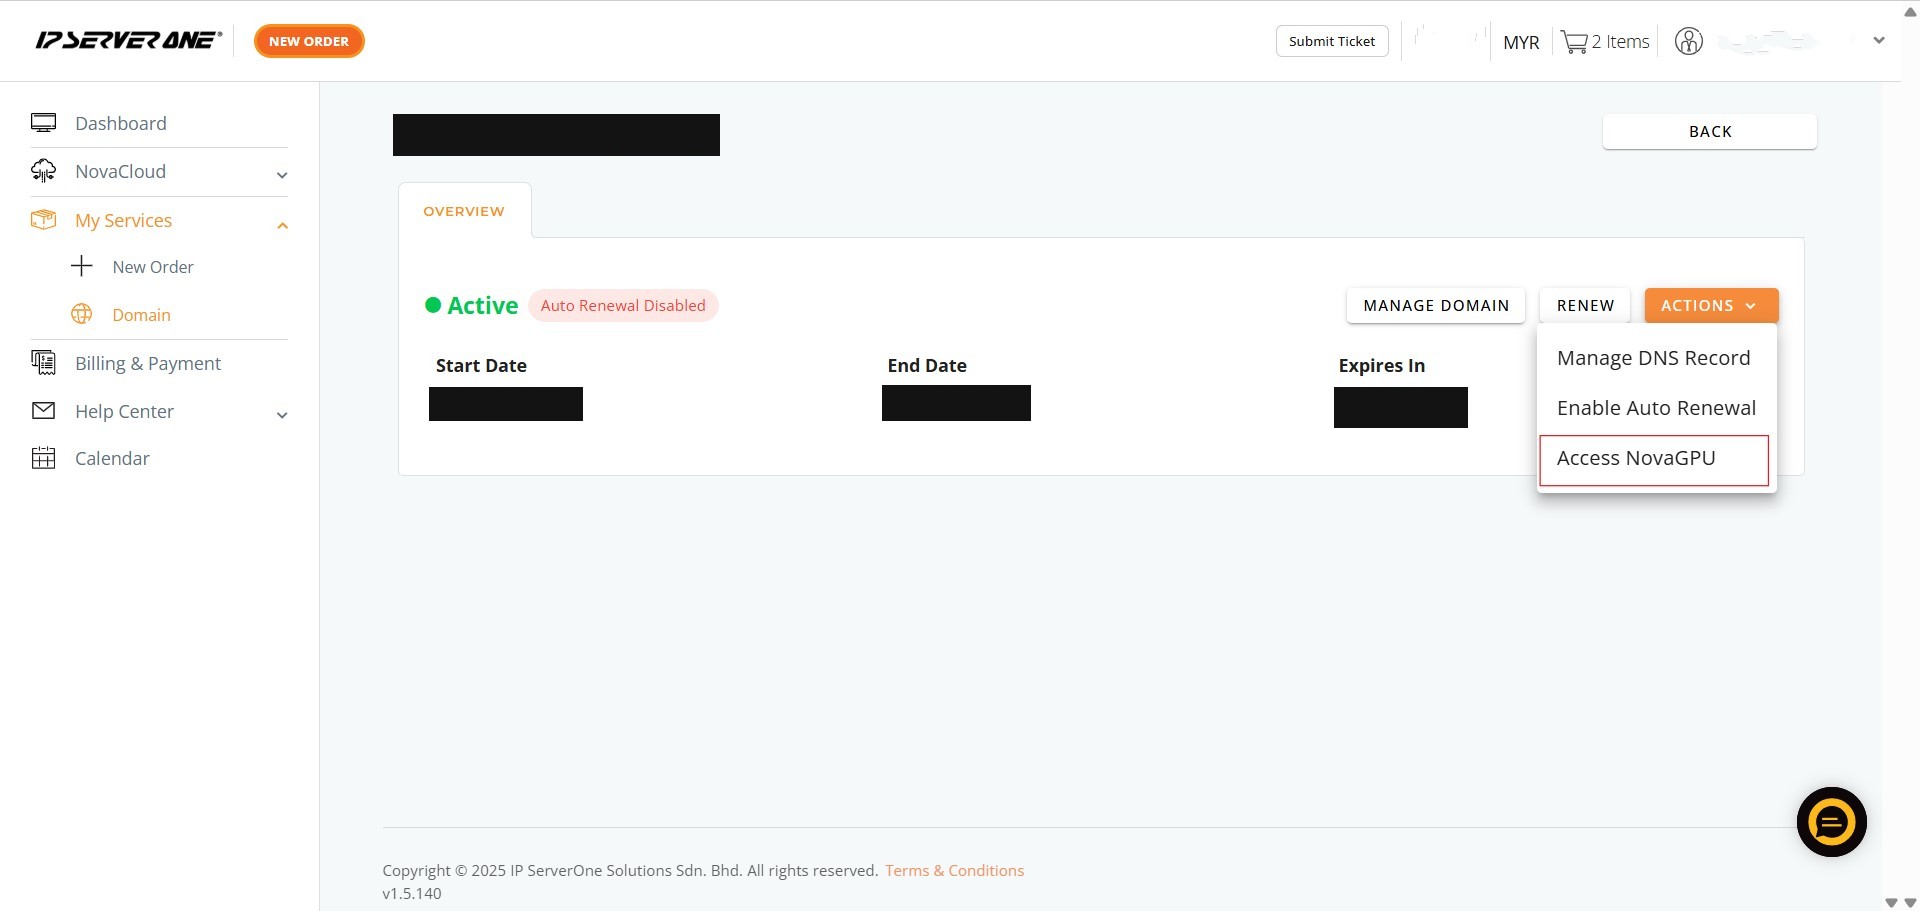The width and height of the screenshot is (1920, 911).
Task: Open the live chat bubble widget
Action: coord(1831,822)
